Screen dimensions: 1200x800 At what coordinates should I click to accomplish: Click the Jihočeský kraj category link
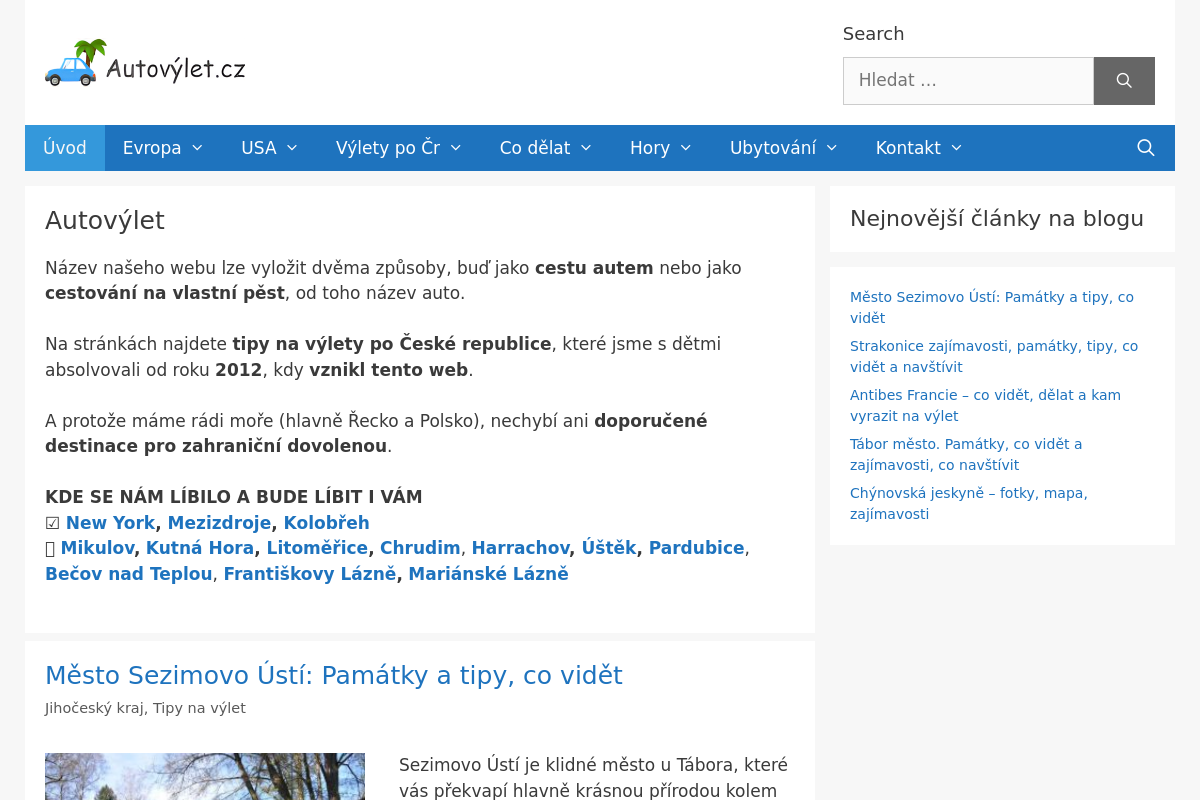click(x=94, y=708)
